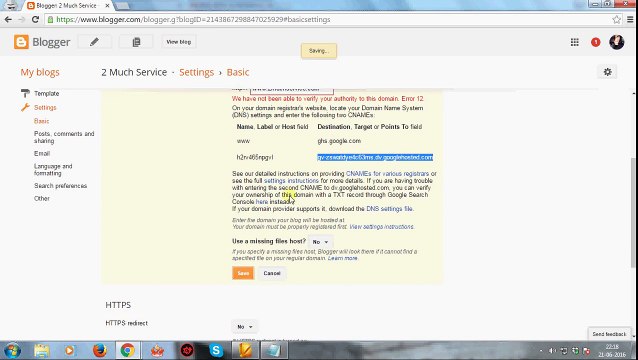Click the Settings breadcrumb link
The width and height of the screenshot is (638, 360).
[197, 72]
